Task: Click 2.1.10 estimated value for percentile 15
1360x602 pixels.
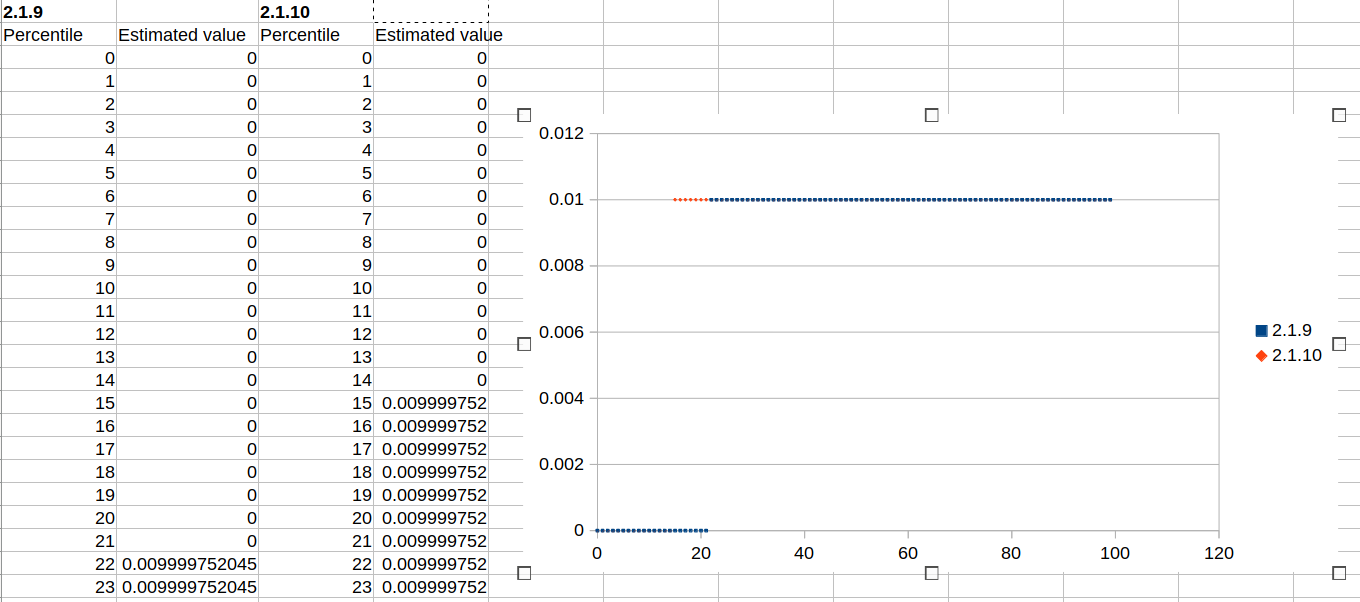Action: tap(431, 403)
